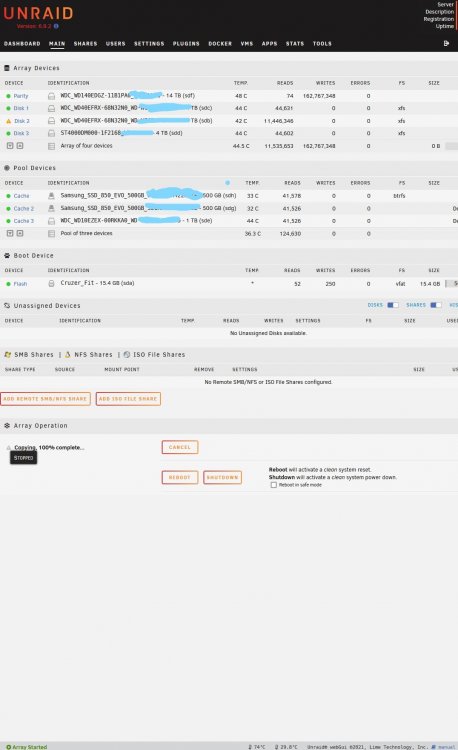This screenshot has height=750, width=458.
Task: Click the REBOOT button
Action: 180,477
